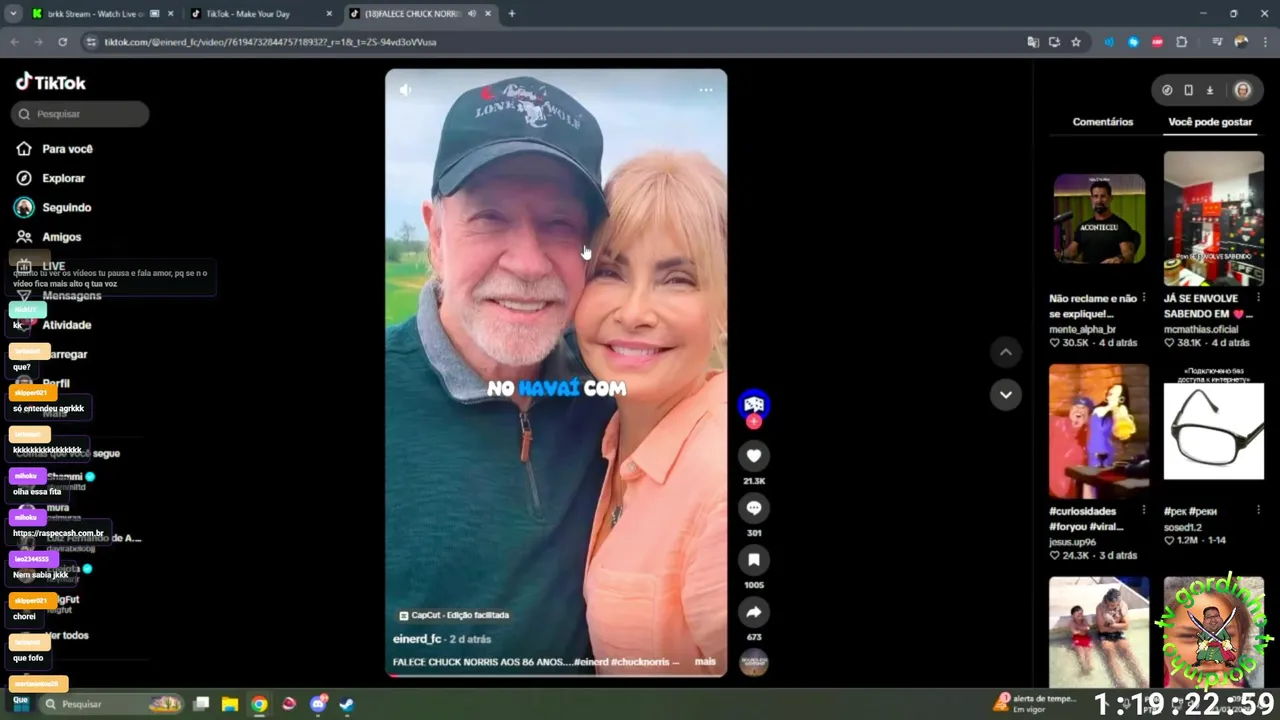Go to next video with down chevron

coord(1006,394)
